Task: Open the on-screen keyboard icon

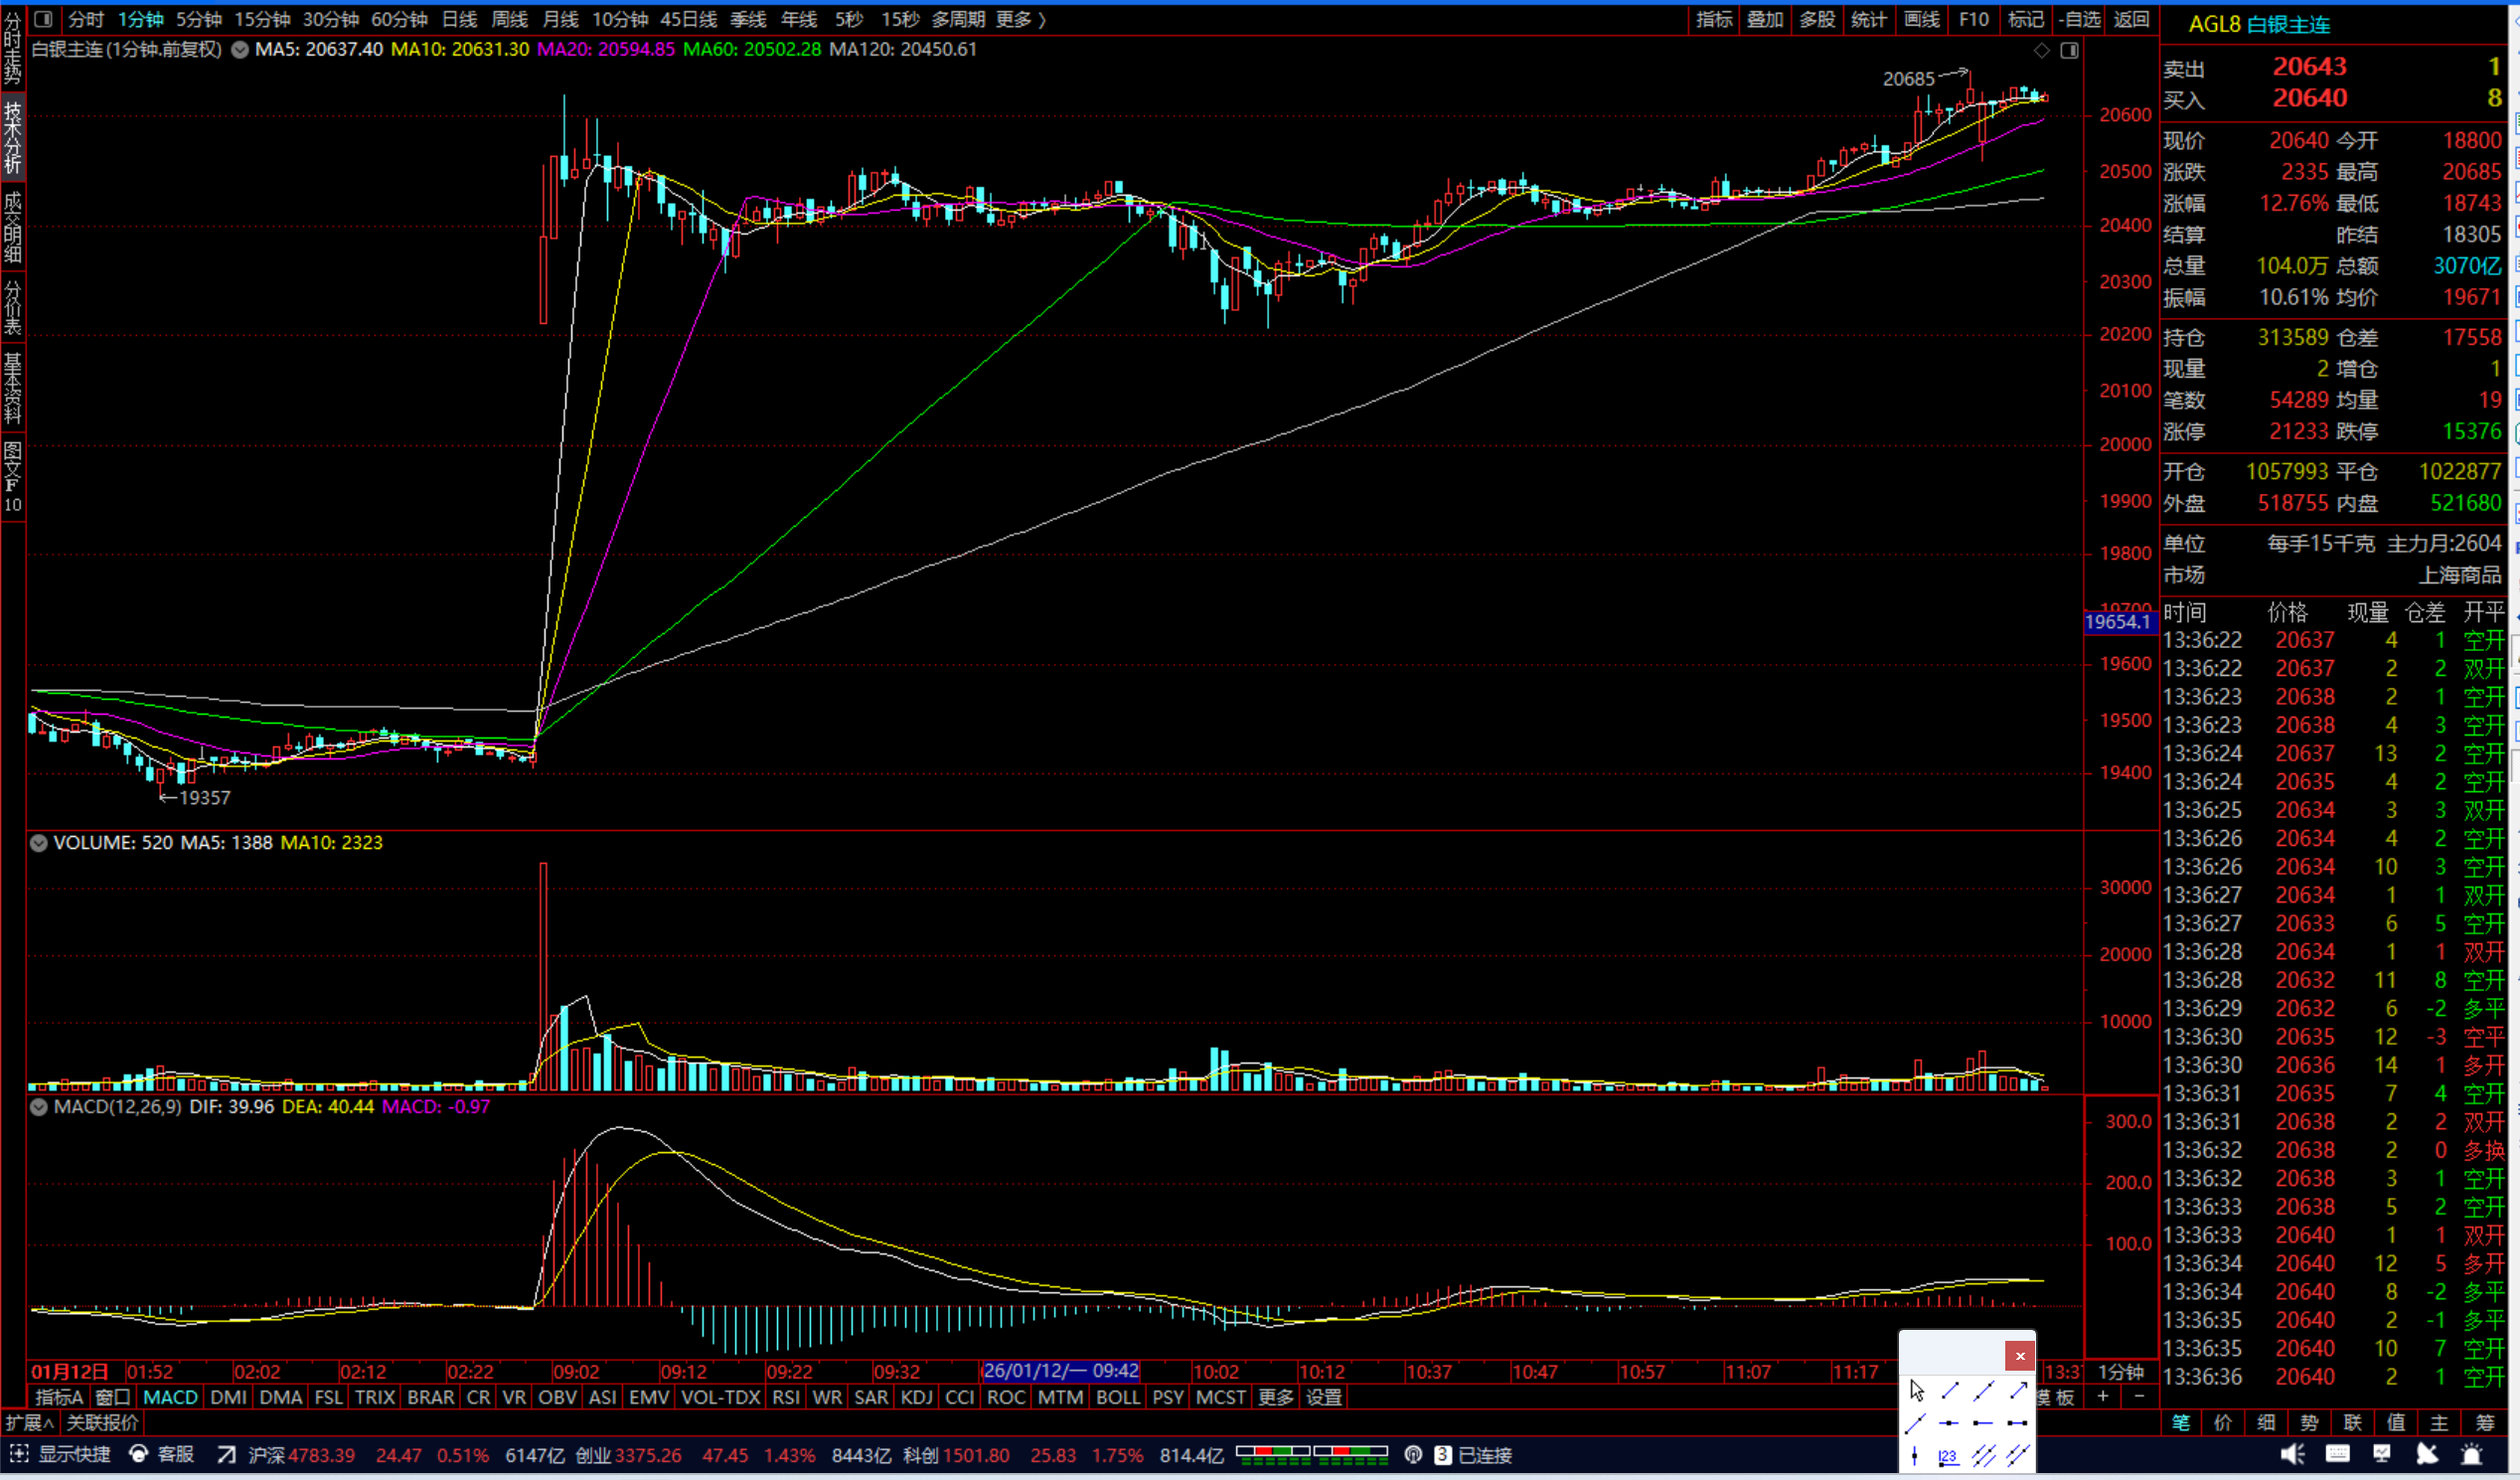Action: (2337, 1455)
